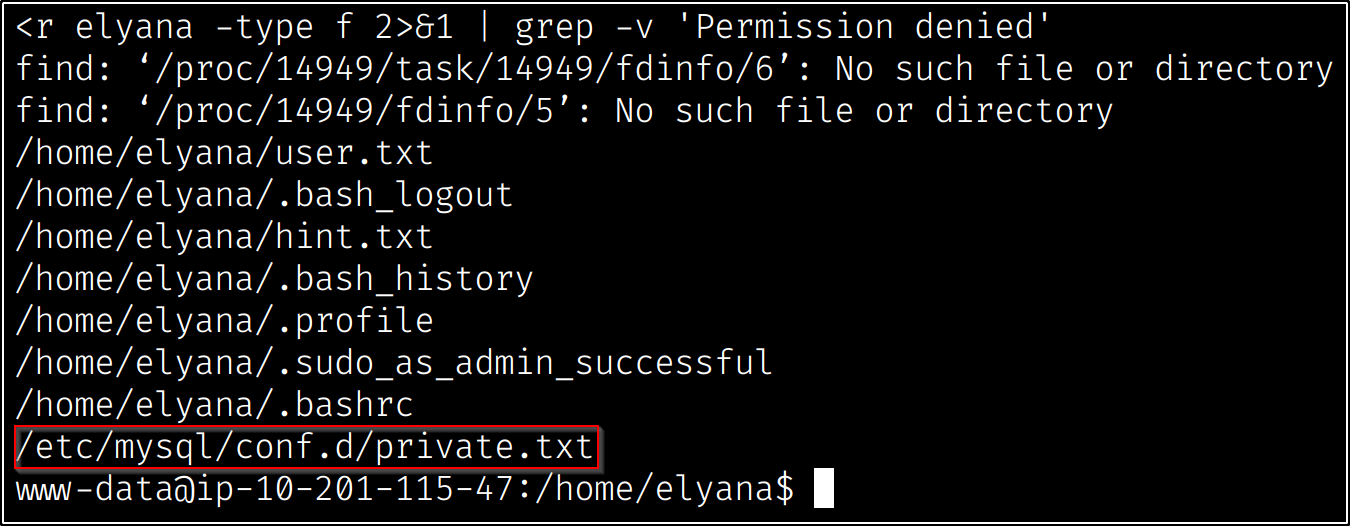Image resolution: width=1350 pixels, height=526 pixels.
Task: Click the www-data@ip-10-201-115-47 prompt text
Action: [263, 489]
